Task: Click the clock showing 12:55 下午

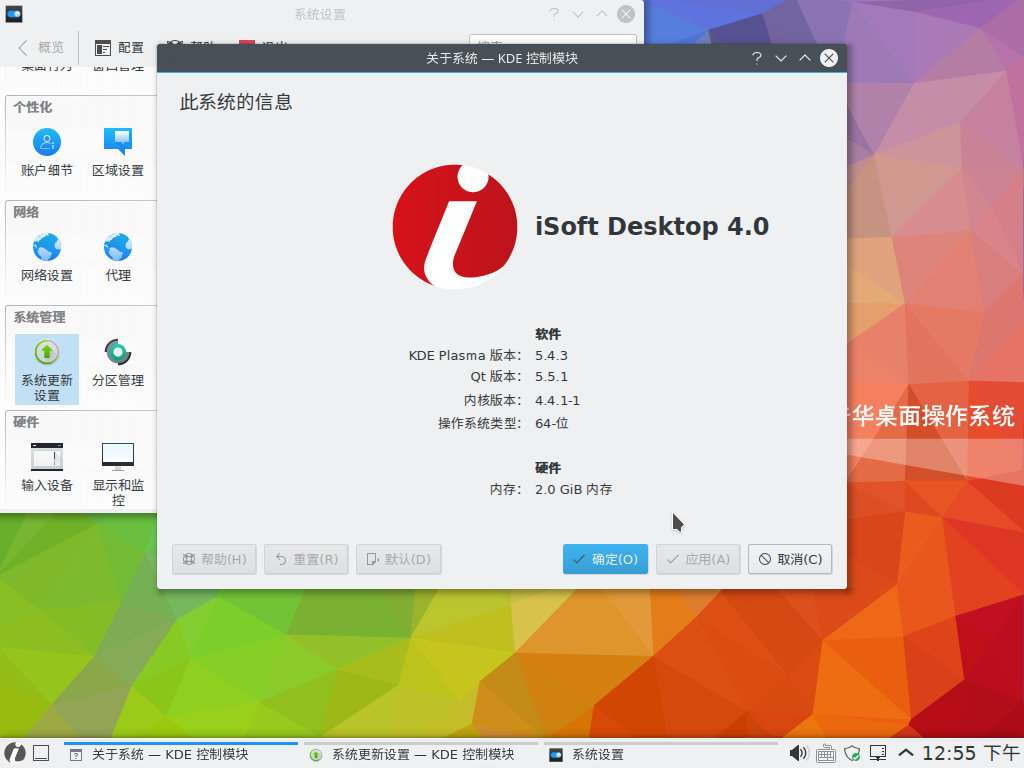Action: pos(970,754)
